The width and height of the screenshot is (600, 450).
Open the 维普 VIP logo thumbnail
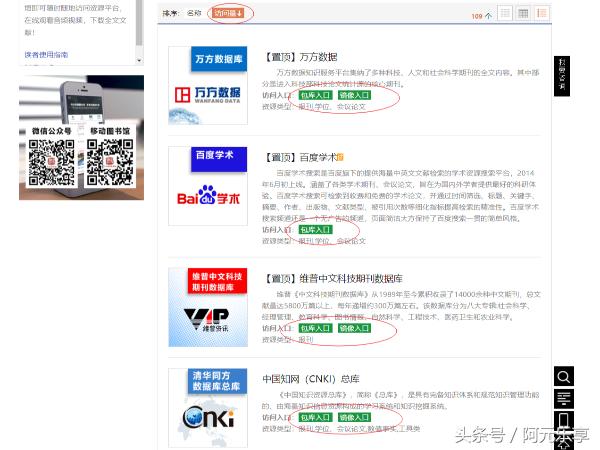pos(208,307)
